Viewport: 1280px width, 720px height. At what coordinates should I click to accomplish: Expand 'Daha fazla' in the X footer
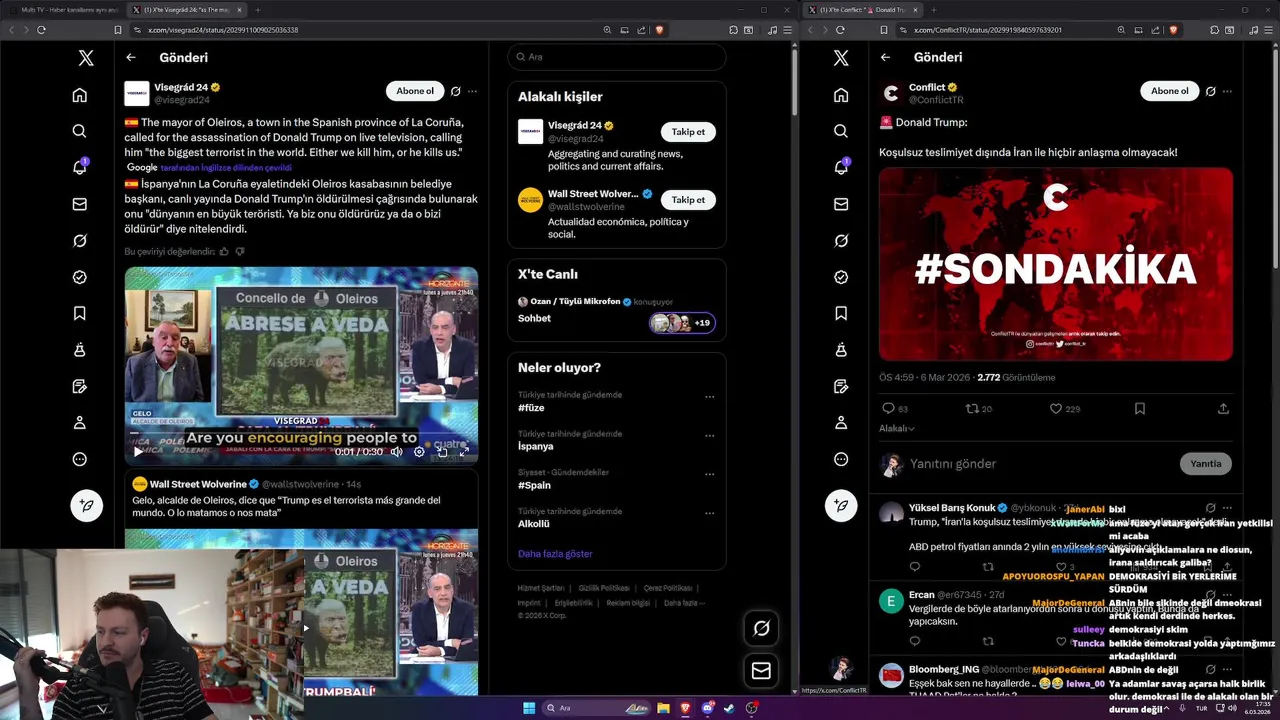tap(684, 603)
